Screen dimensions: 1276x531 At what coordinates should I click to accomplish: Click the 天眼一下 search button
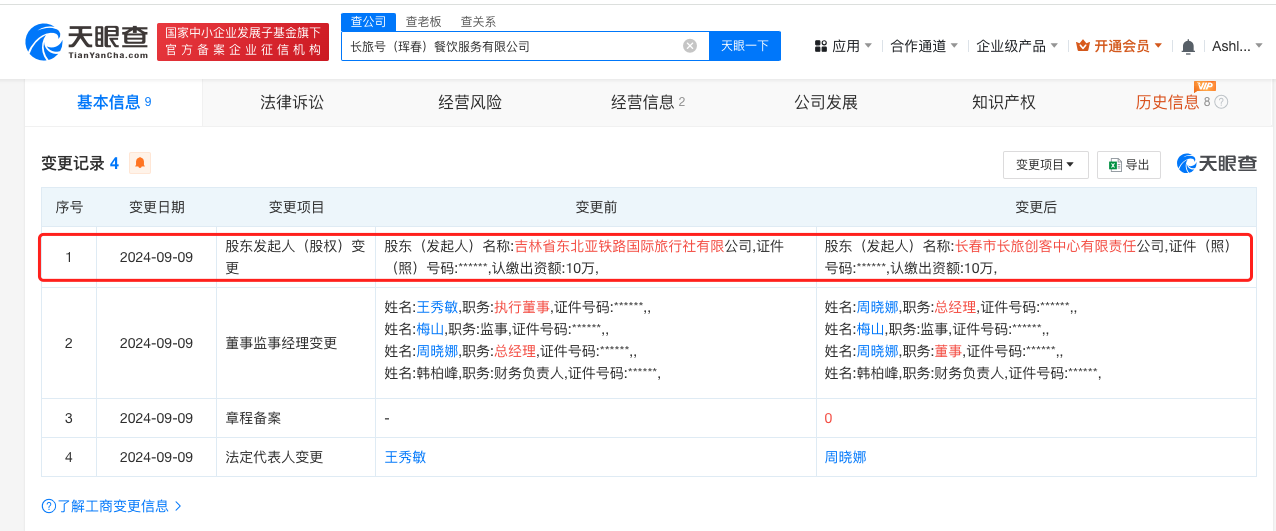[745, 46]
